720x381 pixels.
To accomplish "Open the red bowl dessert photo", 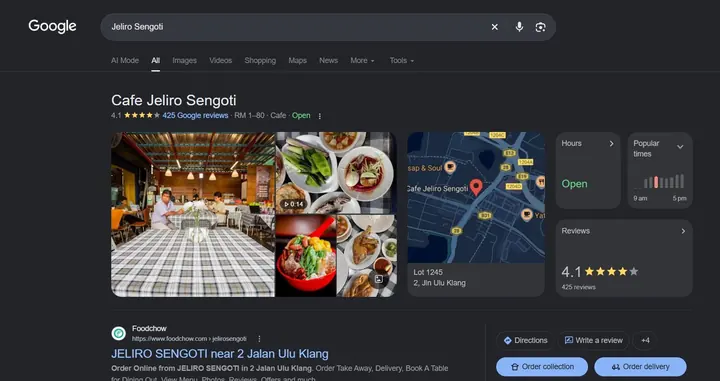I will pyautogui.click(x=306, y=256).
